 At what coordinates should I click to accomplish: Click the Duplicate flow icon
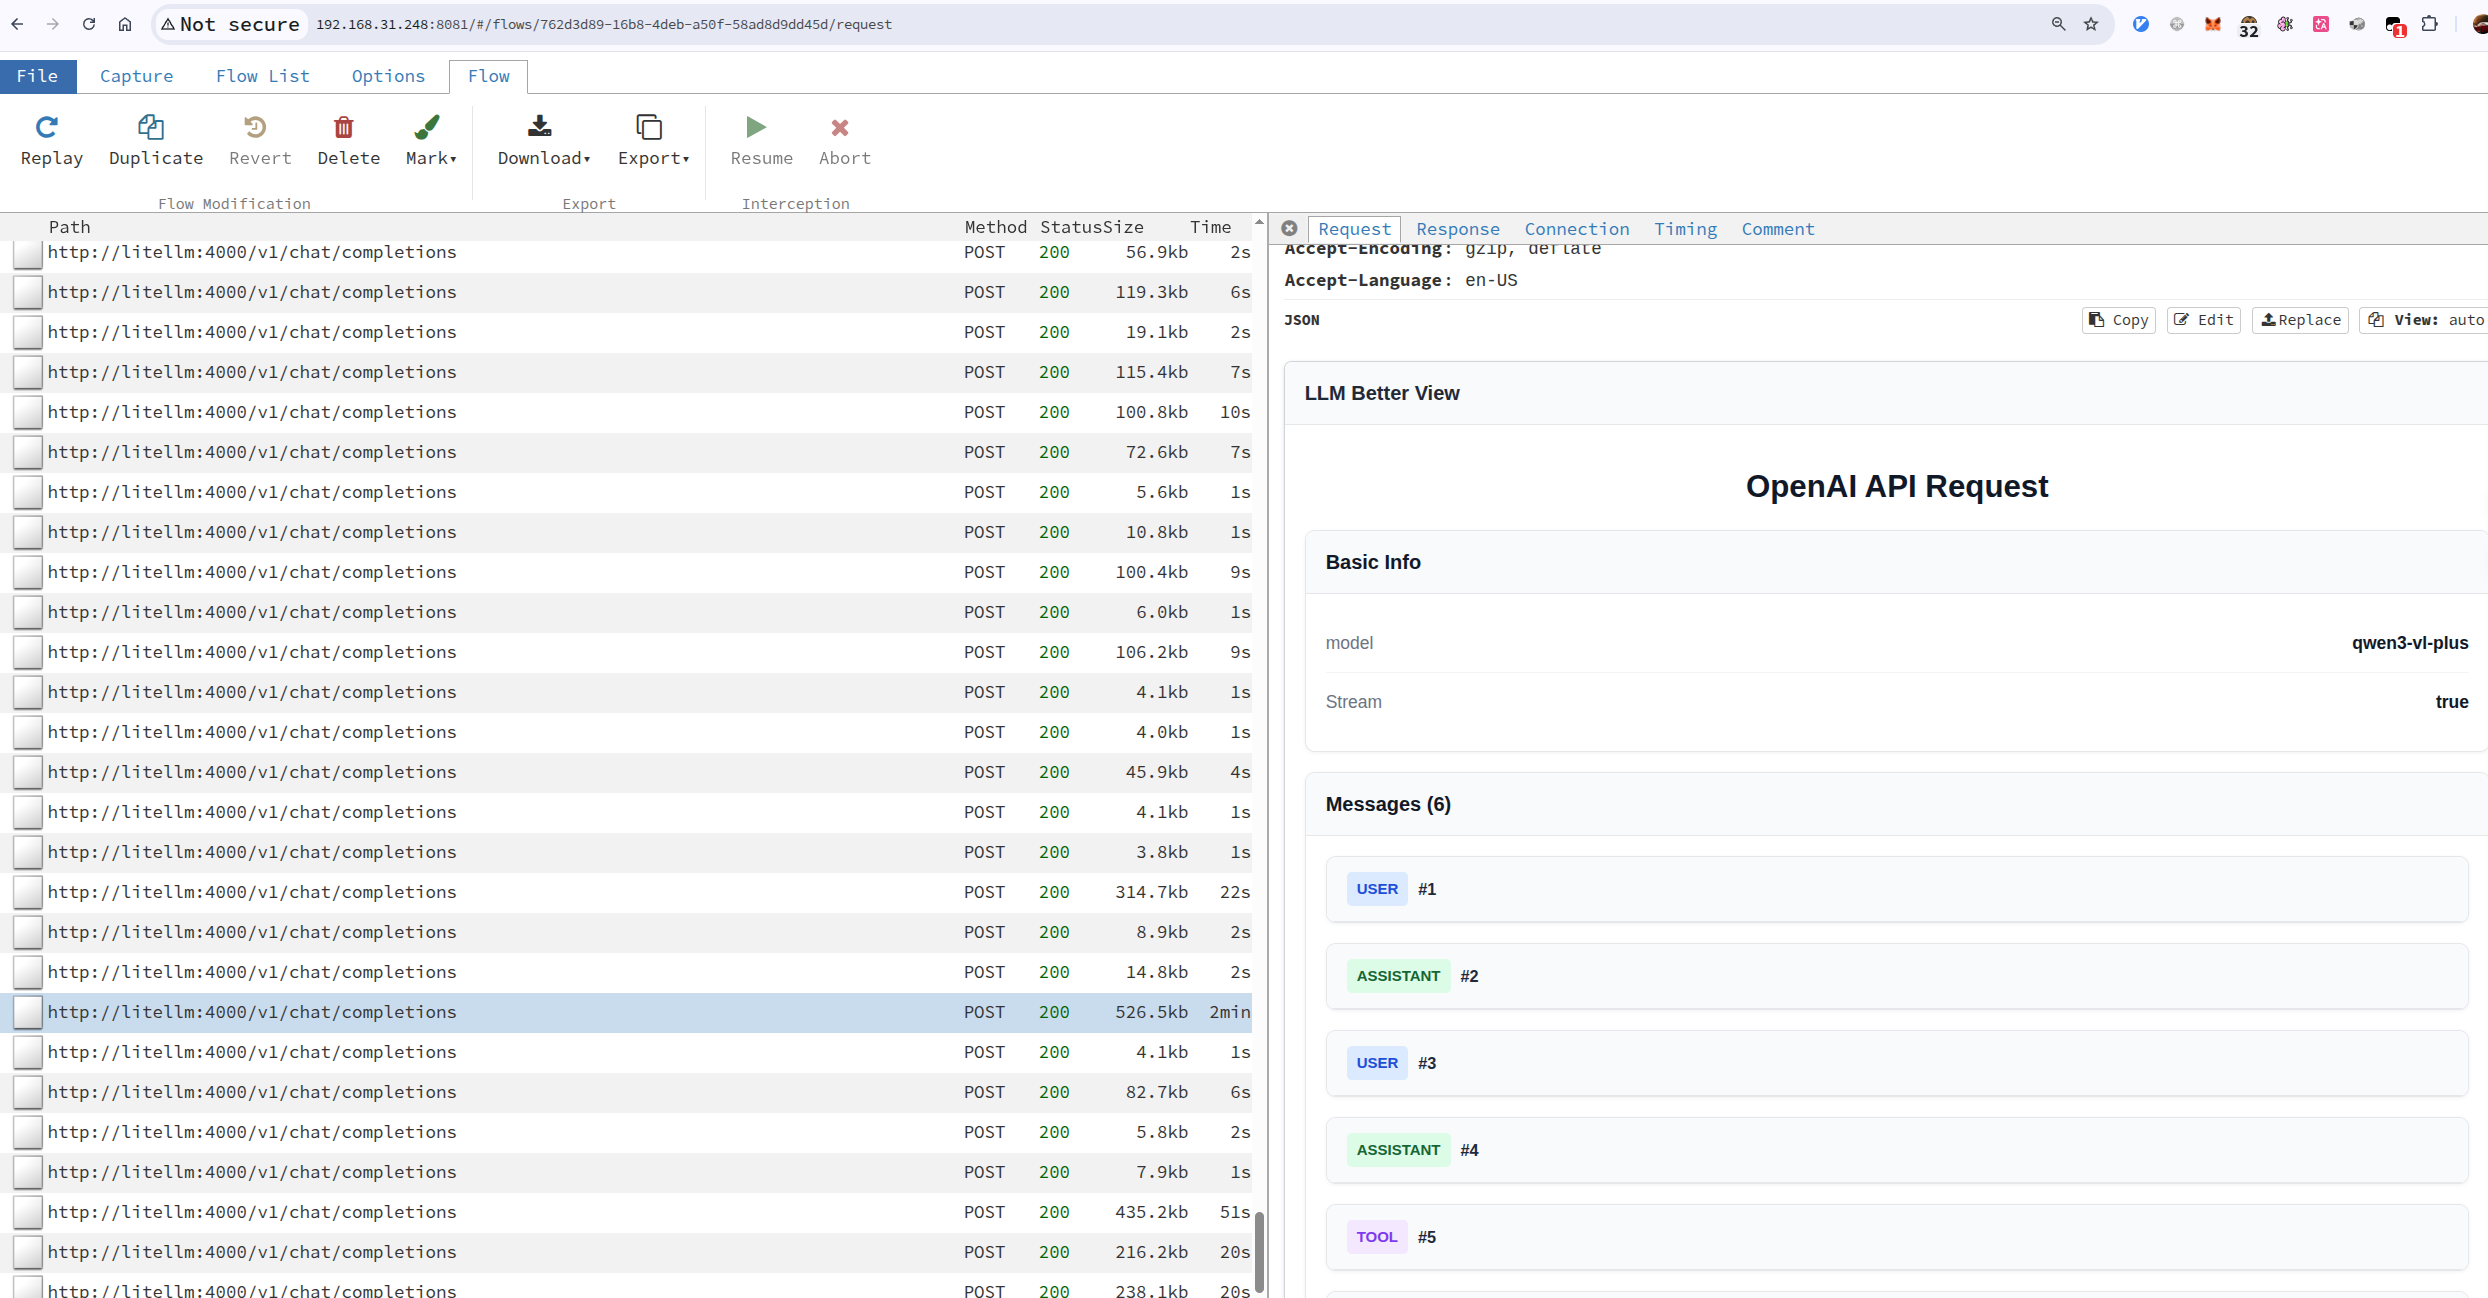[x=151, y=127]
